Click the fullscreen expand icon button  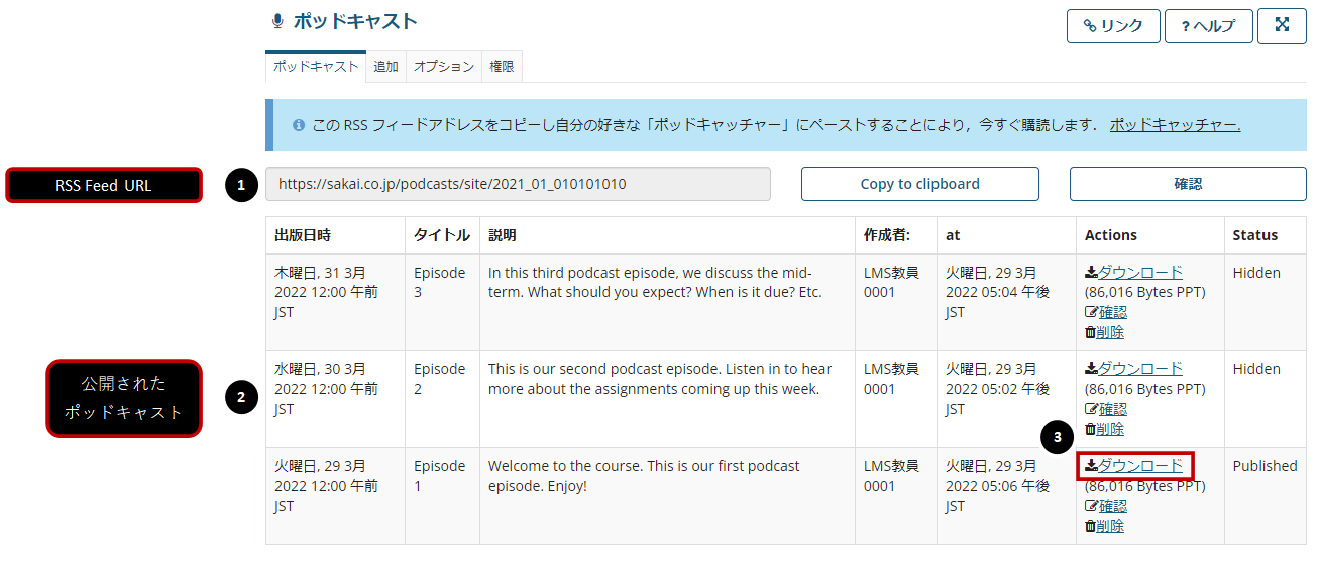(x=1281, y=26)
